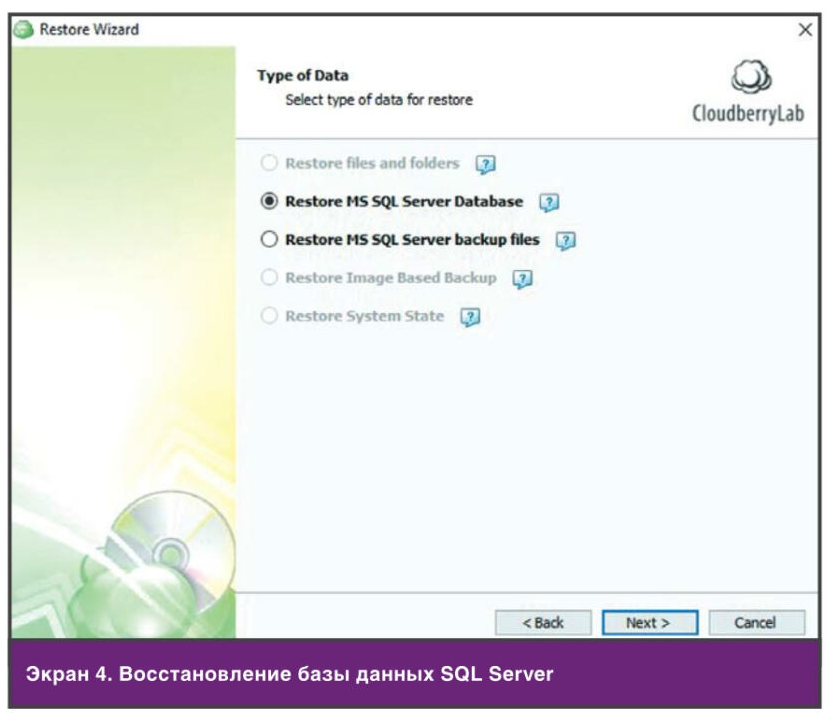Viewport: 827px width, 713px height.
Task: Open help for MS SQL Server backup files
Action: click(x=565, y=241)
